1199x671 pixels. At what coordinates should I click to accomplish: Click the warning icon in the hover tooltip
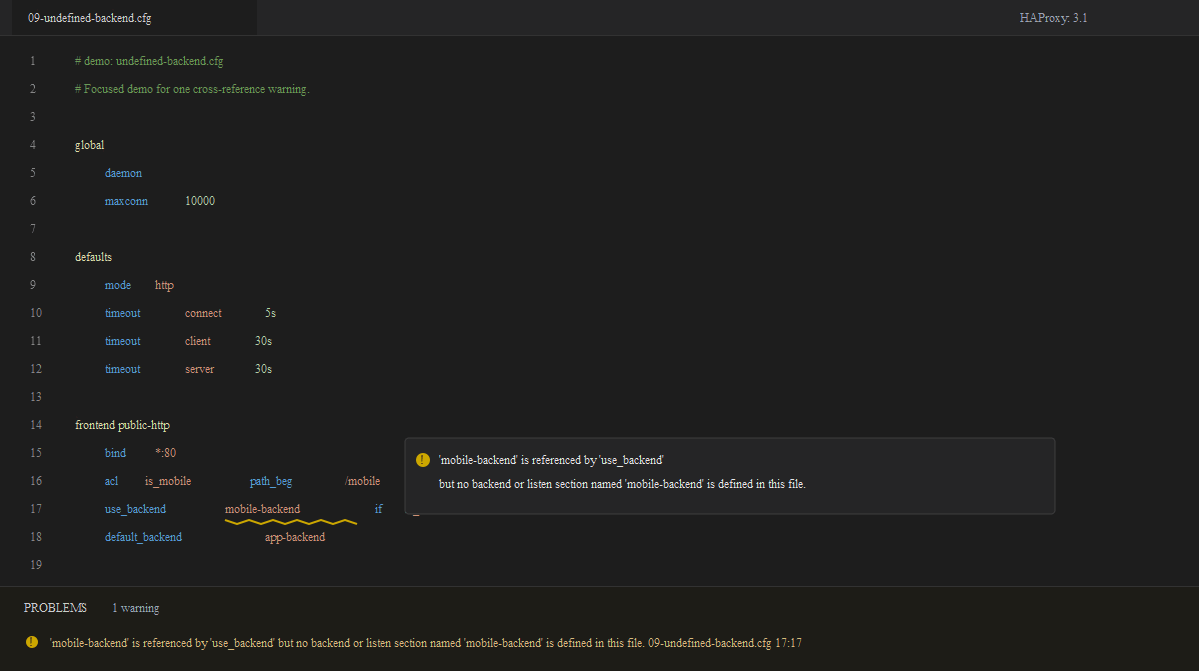(423, 460)
